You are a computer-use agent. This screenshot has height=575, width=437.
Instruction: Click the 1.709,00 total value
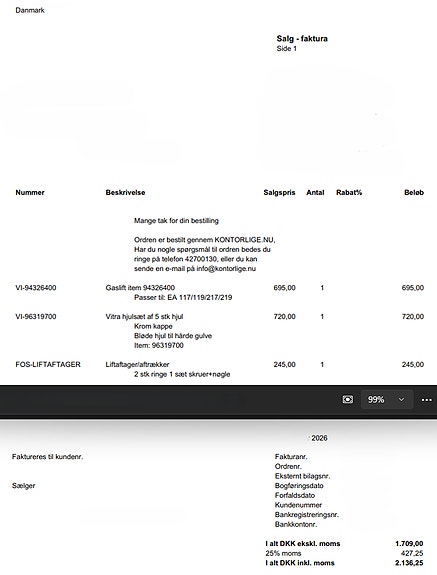tap(409, 544)
